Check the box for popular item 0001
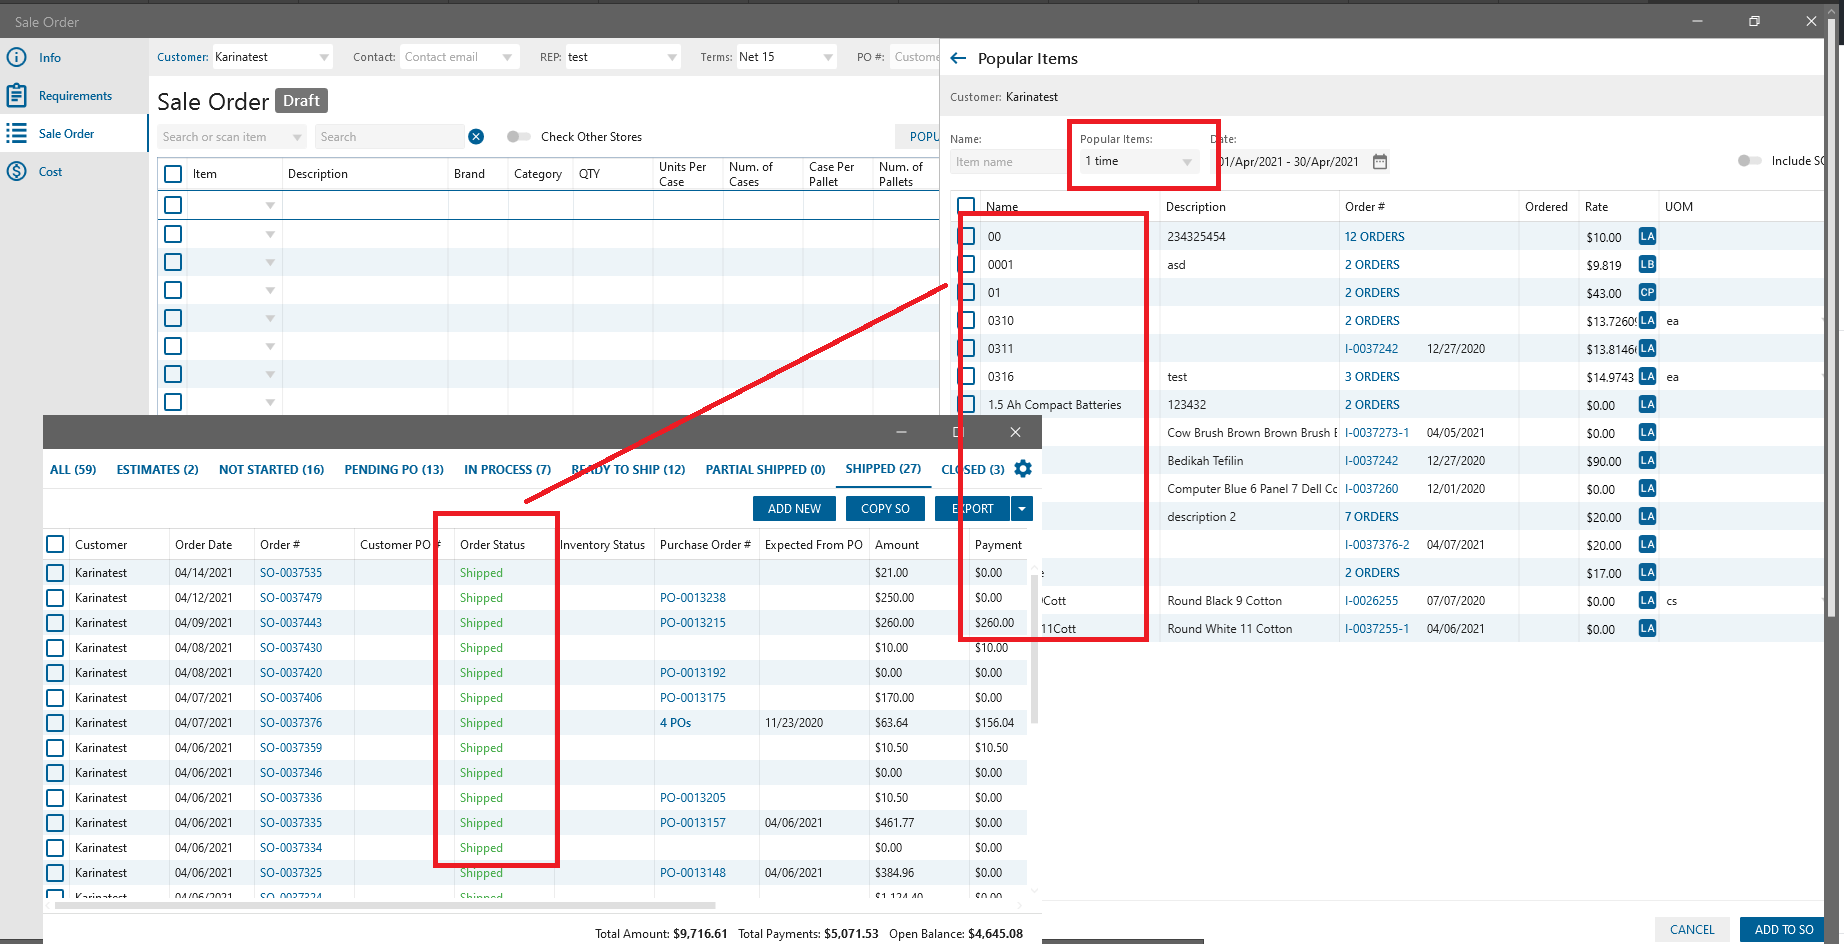1844x944 pixels. (x=966, y=264)
